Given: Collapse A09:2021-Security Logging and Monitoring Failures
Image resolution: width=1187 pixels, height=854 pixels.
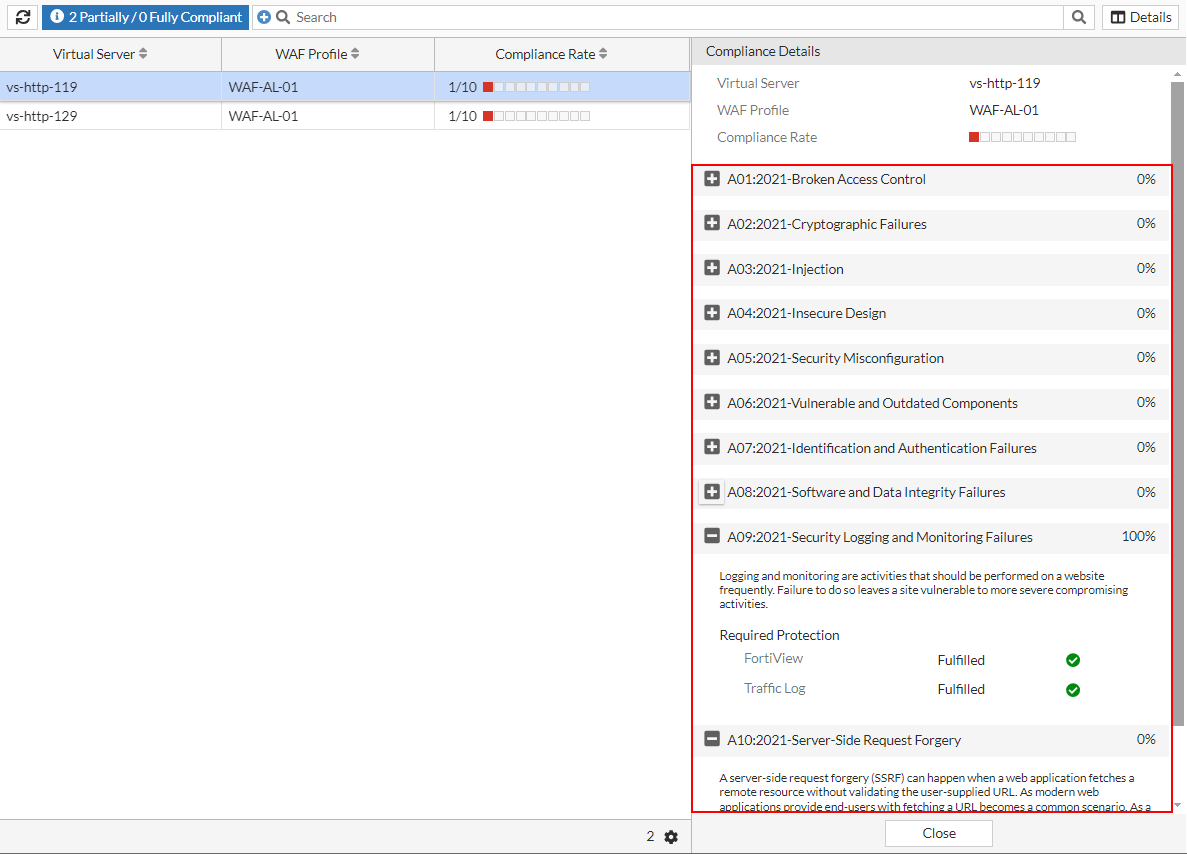Looking at the screenshot, I should click(712, 536).
